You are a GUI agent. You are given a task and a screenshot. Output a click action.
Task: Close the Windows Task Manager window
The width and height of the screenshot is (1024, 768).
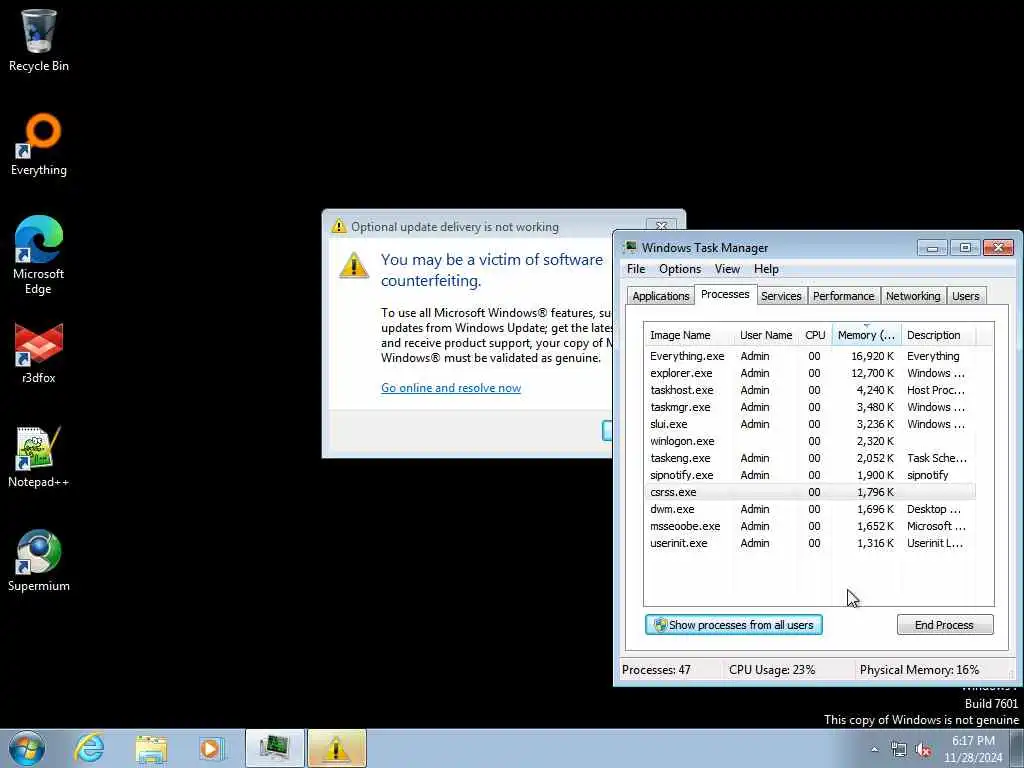[x=998, y=248]
